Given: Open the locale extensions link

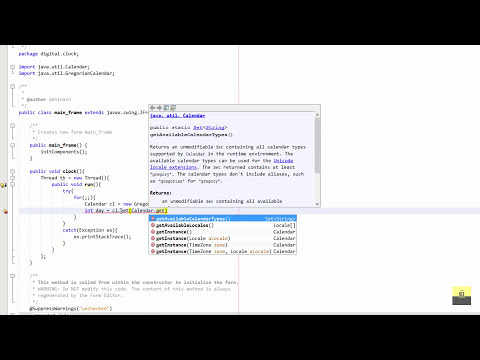Looking at the screenshot, I should click(x=173, y=167).
